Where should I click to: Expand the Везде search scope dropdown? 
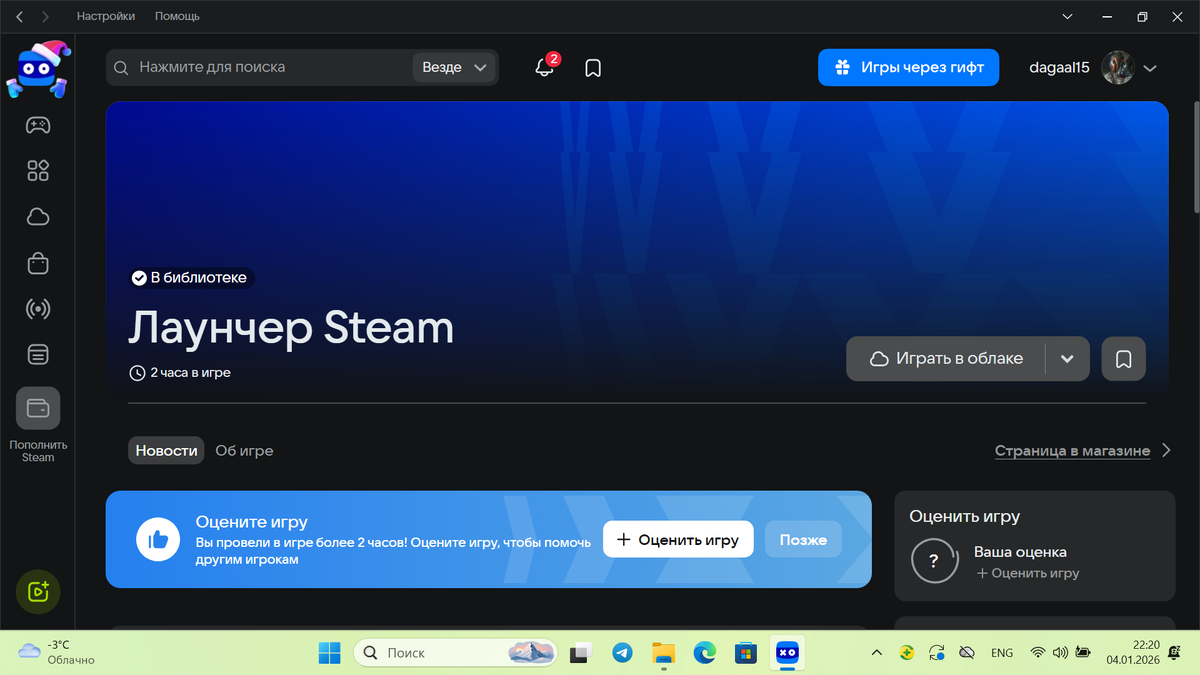(454, 67)
